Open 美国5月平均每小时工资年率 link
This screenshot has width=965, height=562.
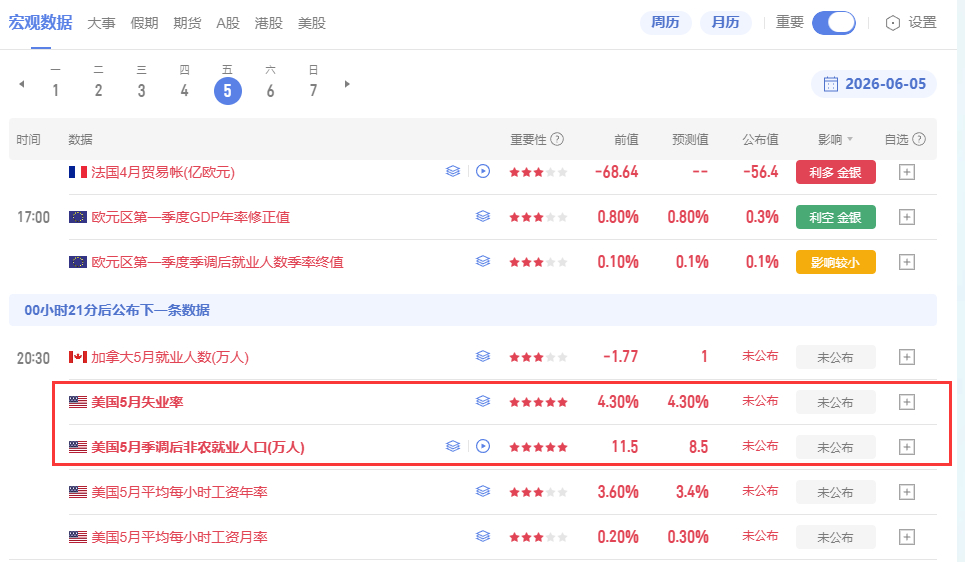pyautogui.click(x=179, y=492)
